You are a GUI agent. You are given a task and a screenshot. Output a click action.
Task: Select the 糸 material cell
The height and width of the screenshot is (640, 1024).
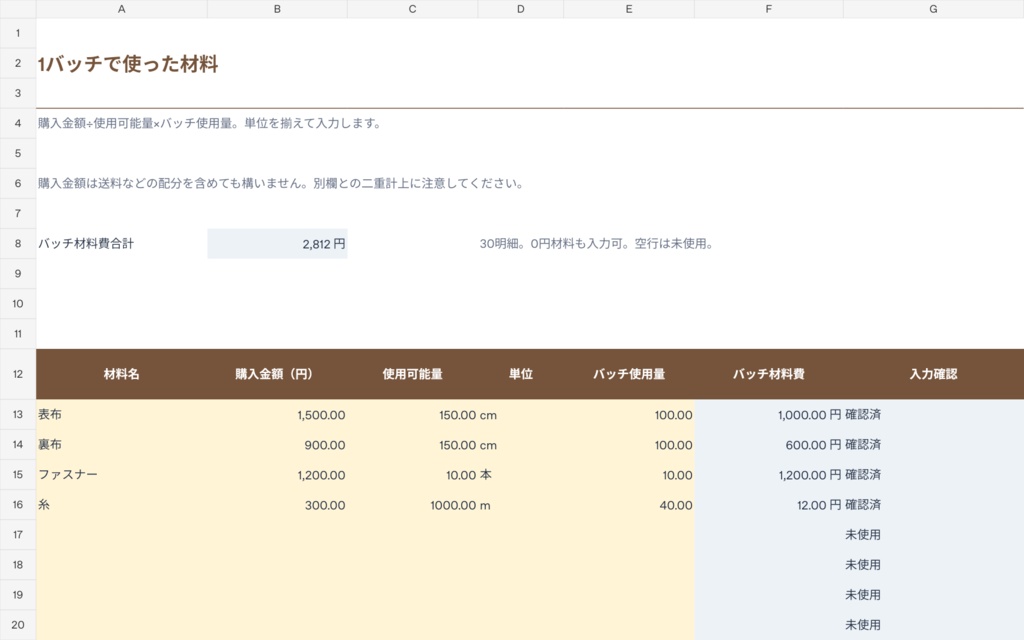pos(121,505)
